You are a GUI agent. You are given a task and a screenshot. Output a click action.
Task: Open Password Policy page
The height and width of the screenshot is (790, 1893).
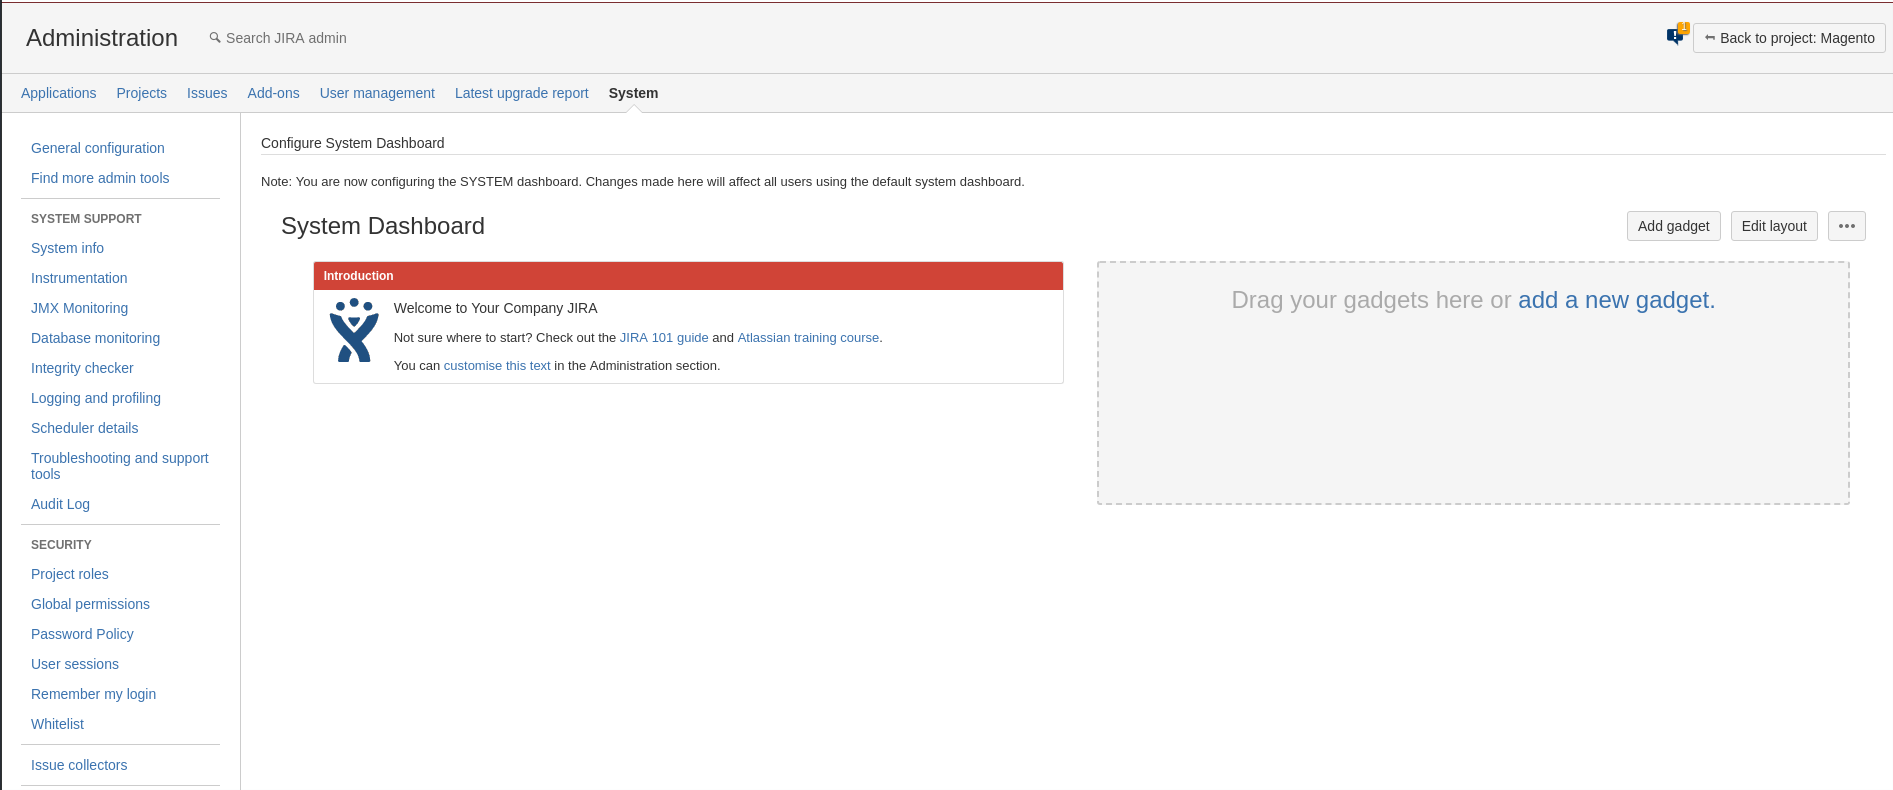tap(82, 634)
